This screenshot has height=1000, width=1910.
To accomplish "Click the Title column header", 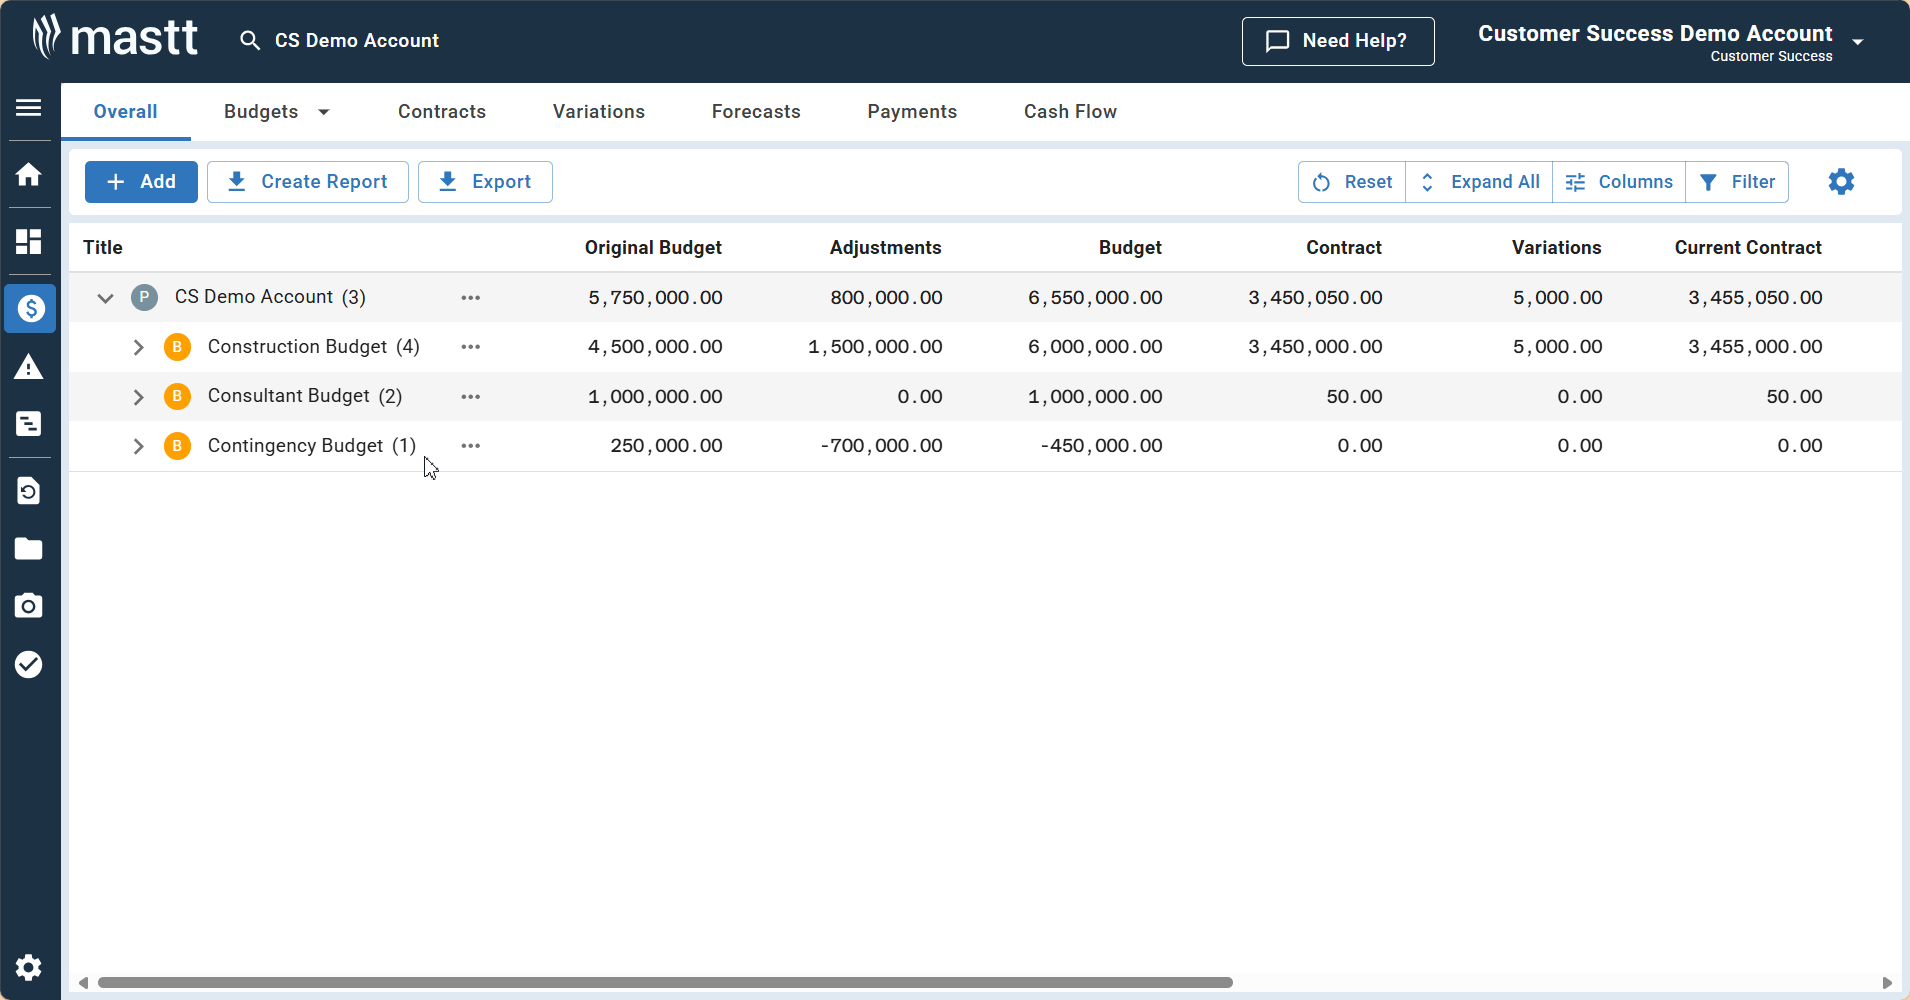I will tap(103, 248).
